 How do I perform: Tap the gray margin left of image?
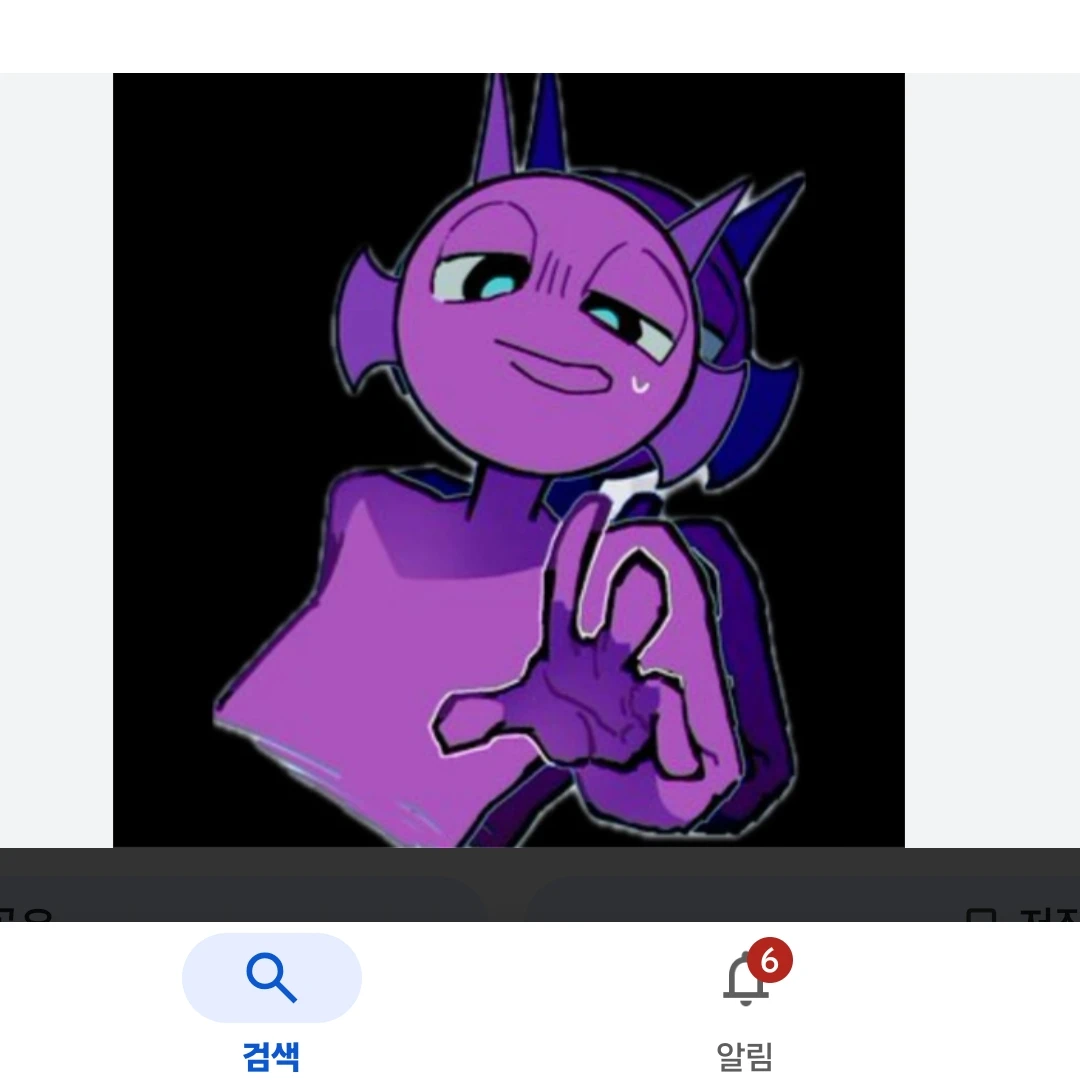(56, 460)
